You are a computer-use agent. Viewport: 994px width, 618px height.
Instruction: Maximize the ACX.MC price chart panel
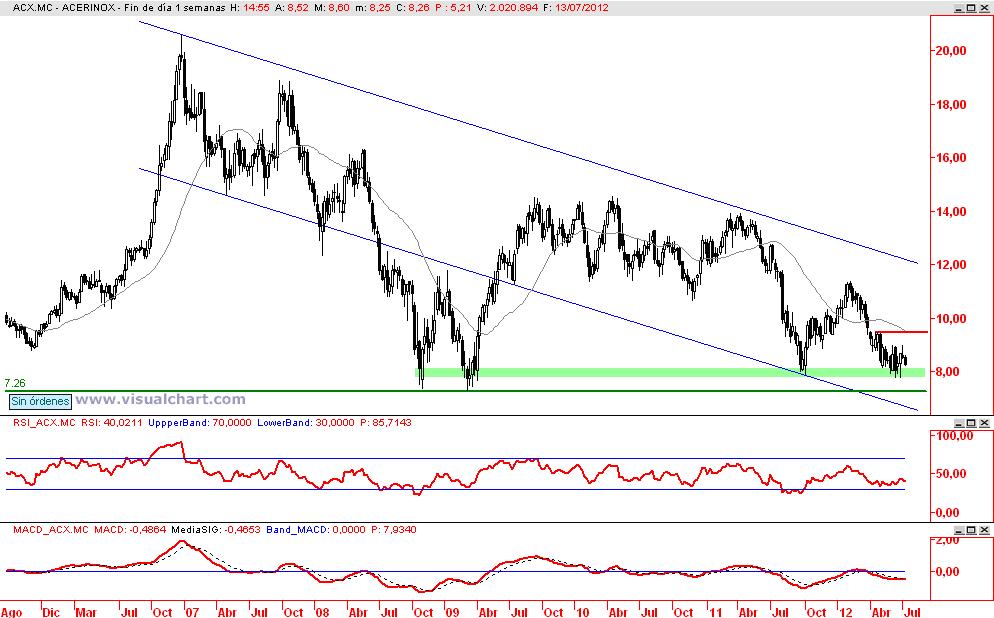coord(971,8)
